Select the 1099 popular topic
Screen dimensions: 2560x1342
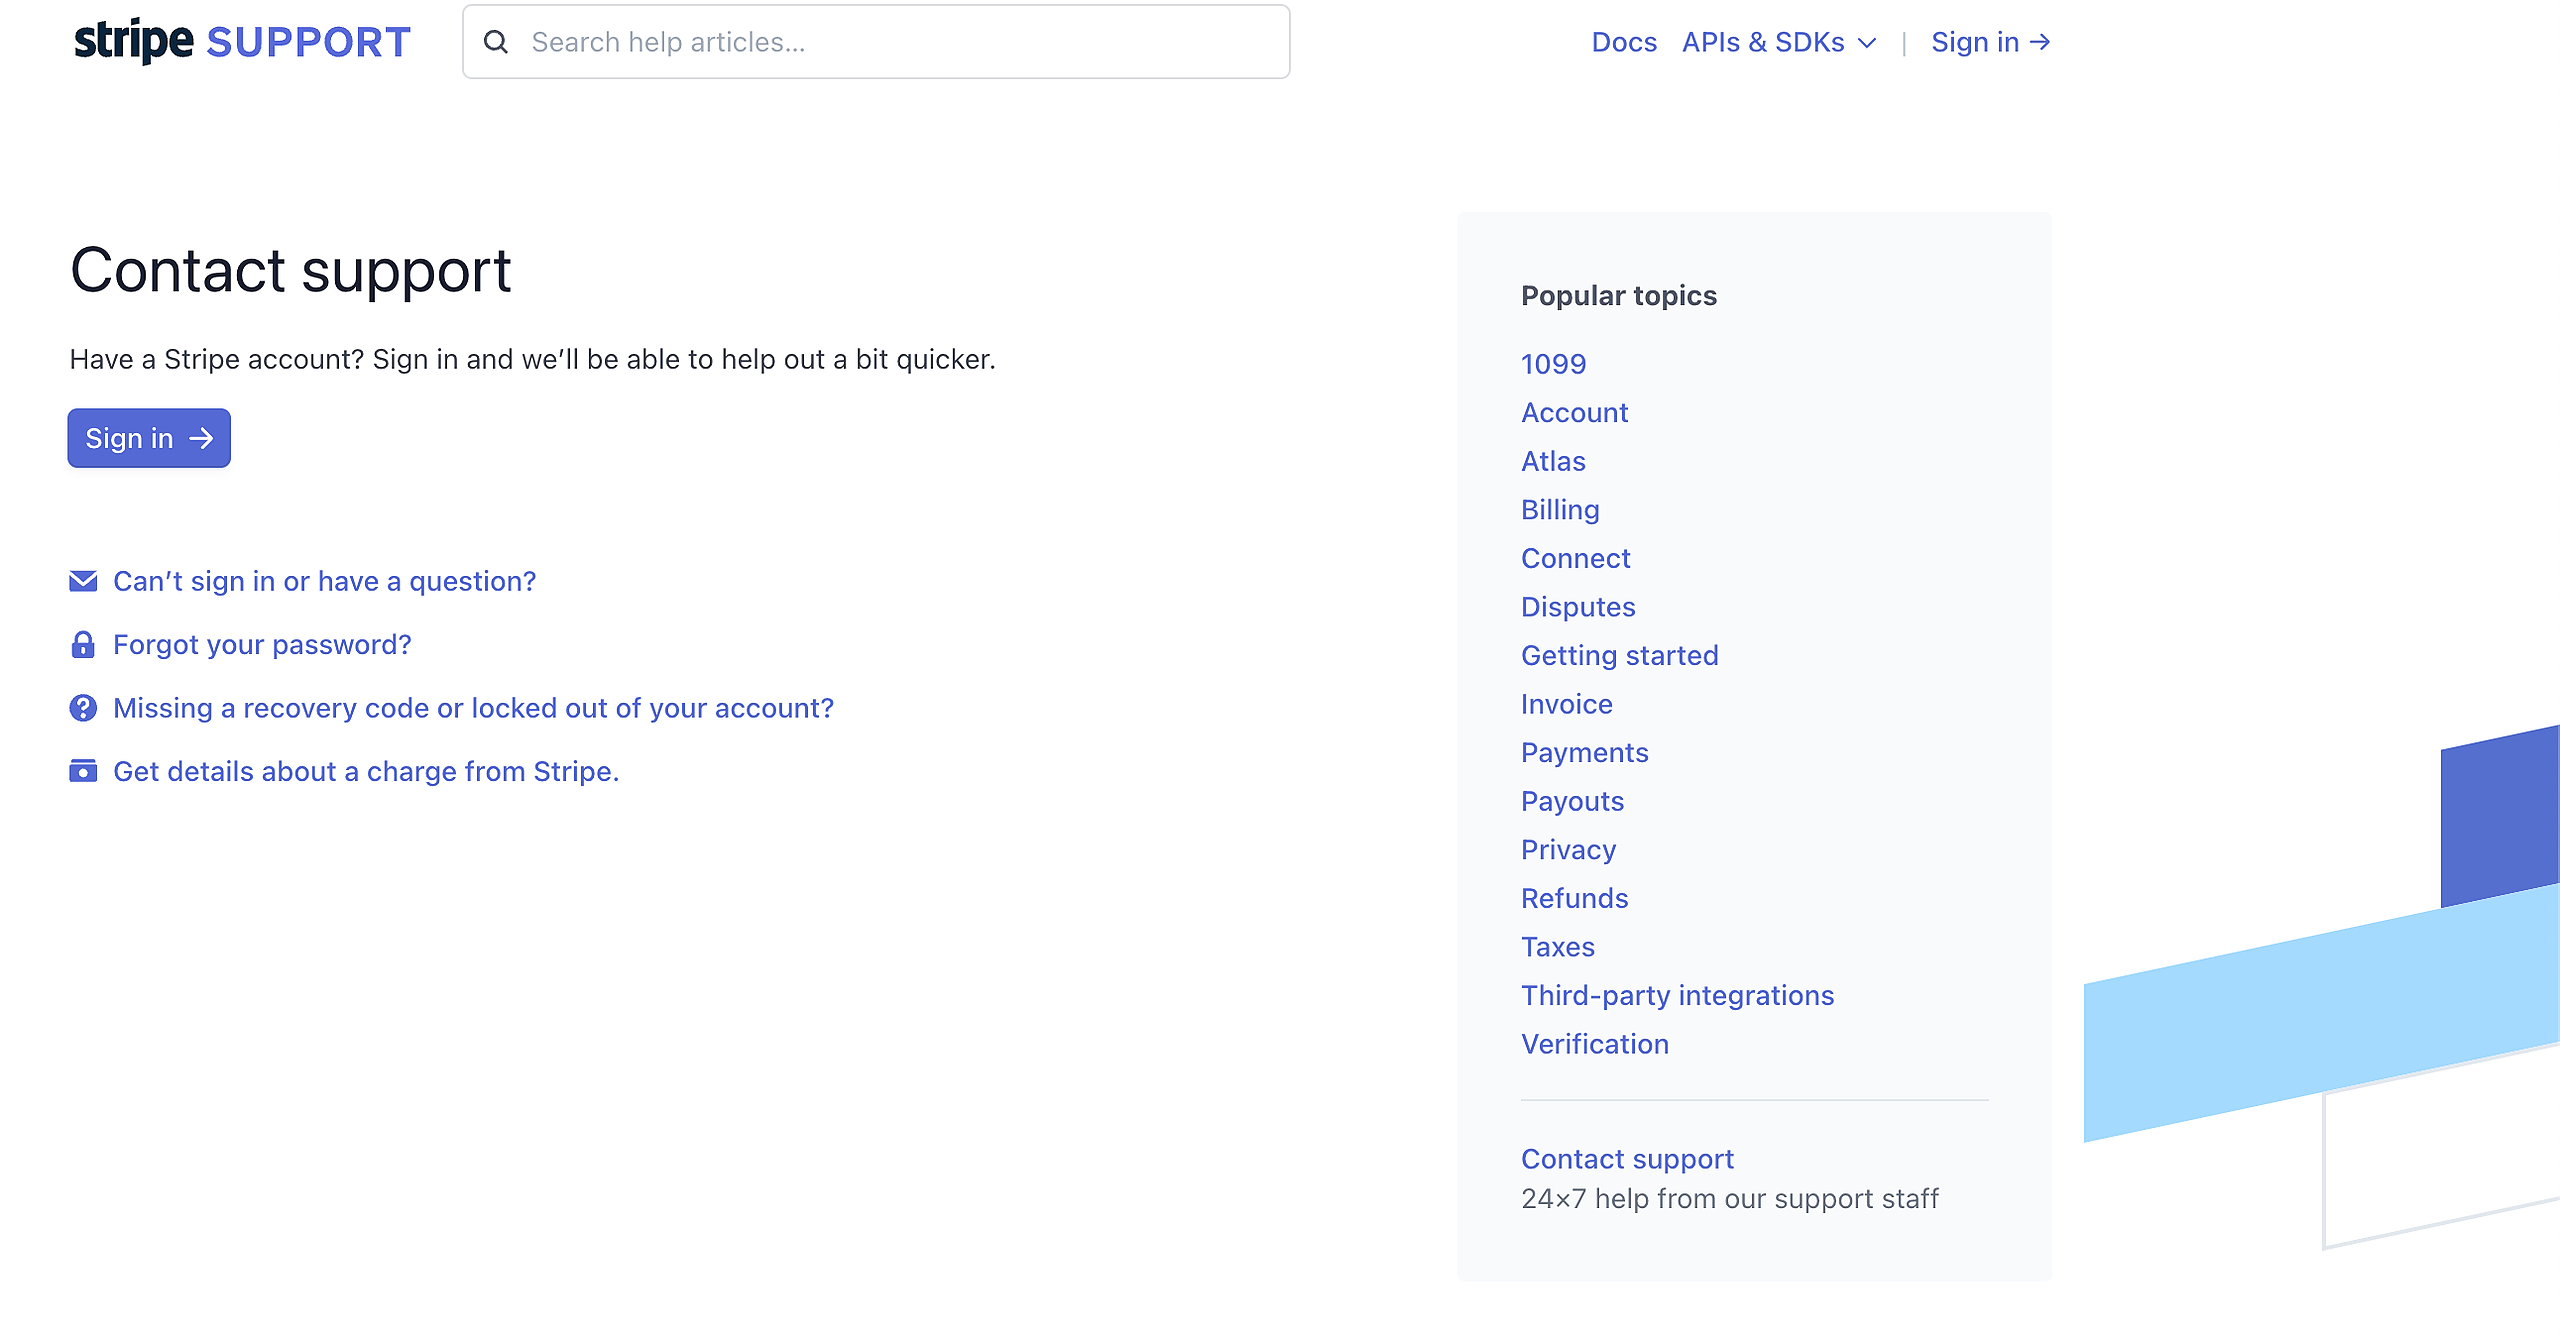coord(1553,364)
